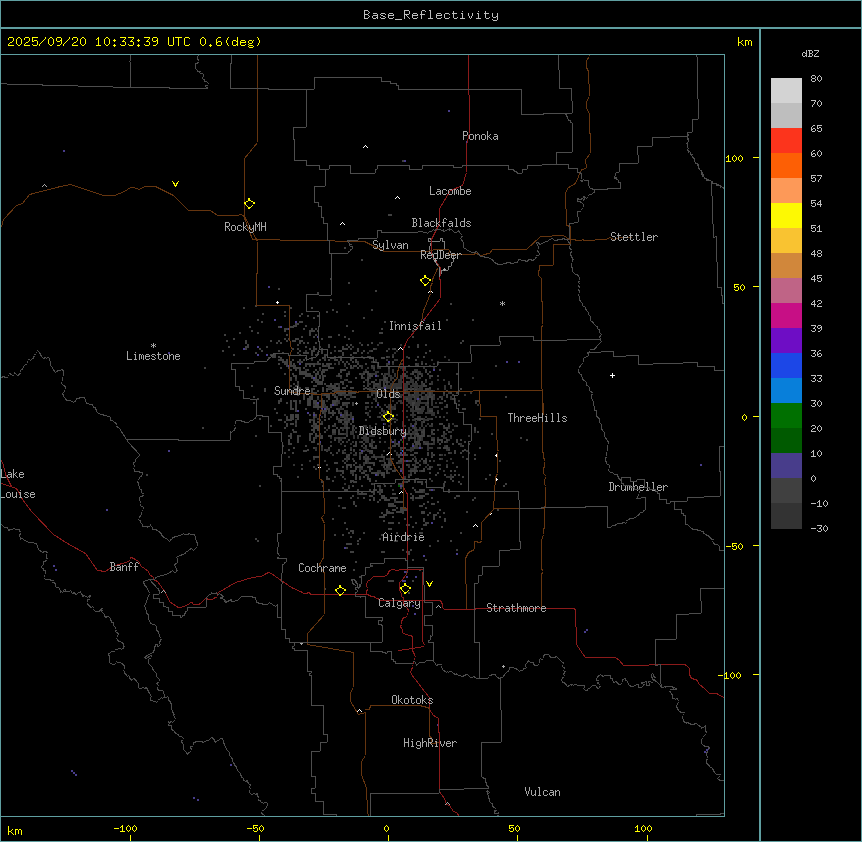
Task: Click the red swatch in dBZ legend
Action: [x=786, y=140]
